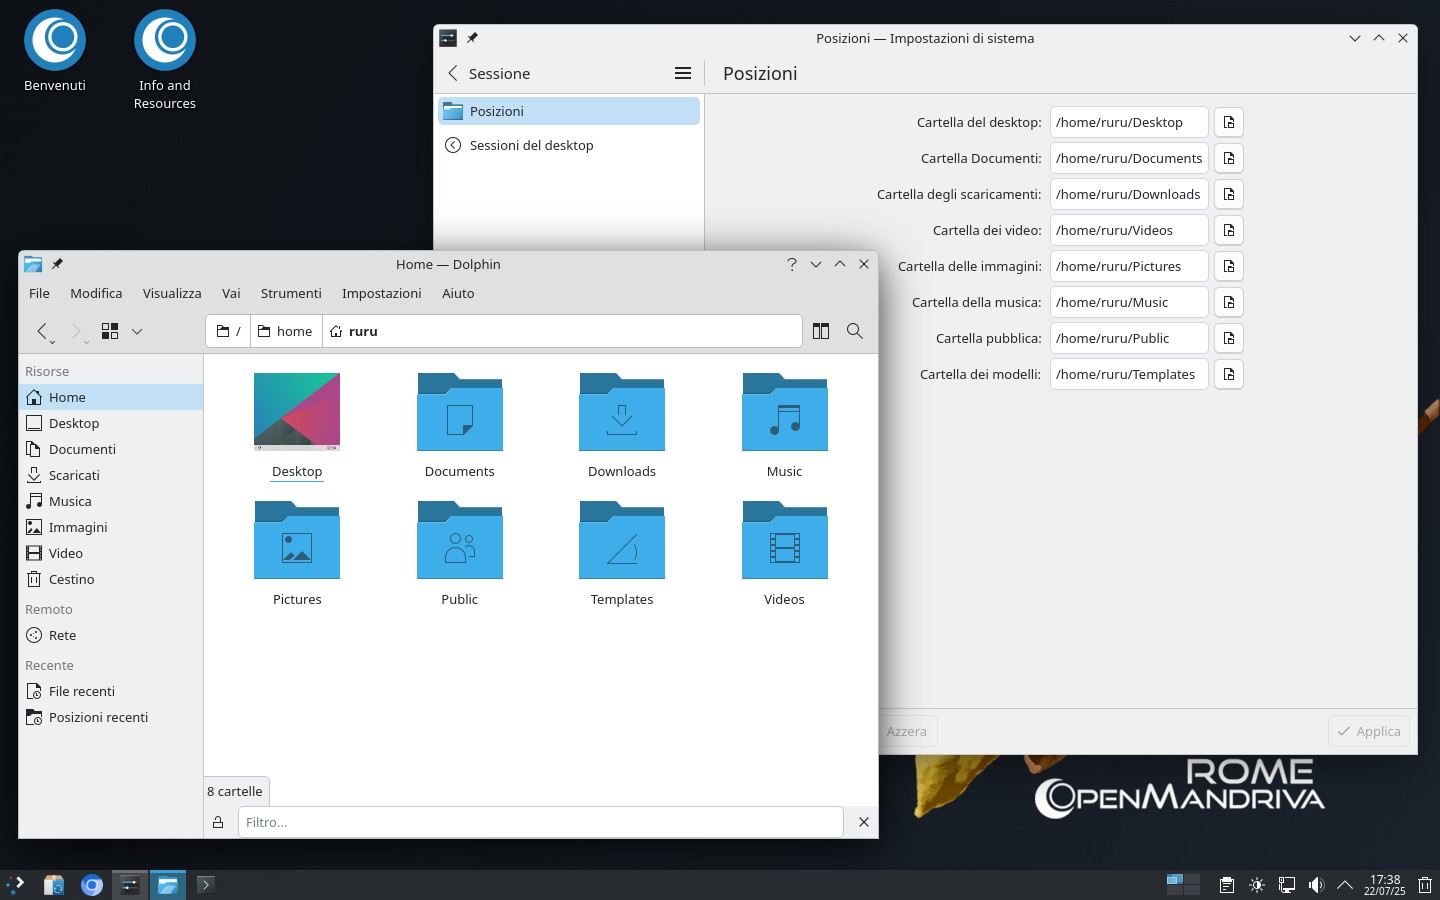Image resolution: width=1440 pixels, height=900 pixels.
Task: Select Sessioni del desktop in sidebar
Action: tap(531, 145)
